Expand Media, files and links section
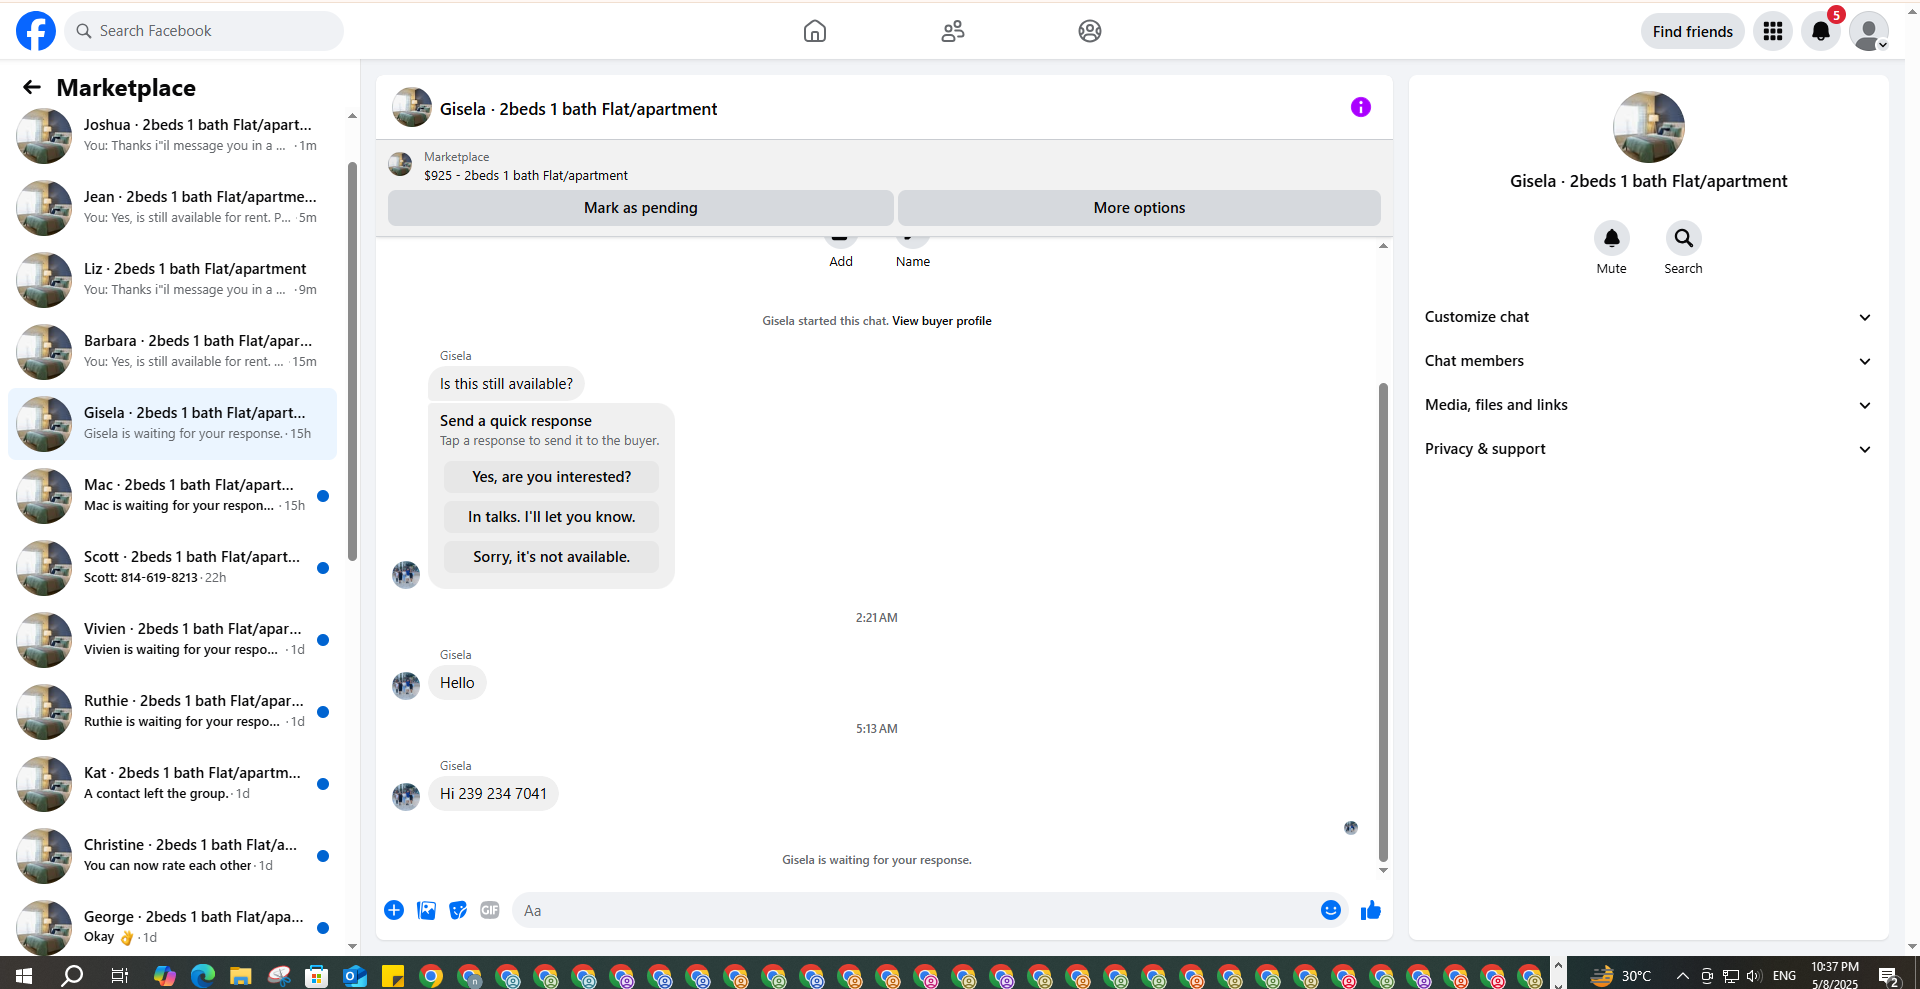The image size is (1920, 989). (1649, 405)
